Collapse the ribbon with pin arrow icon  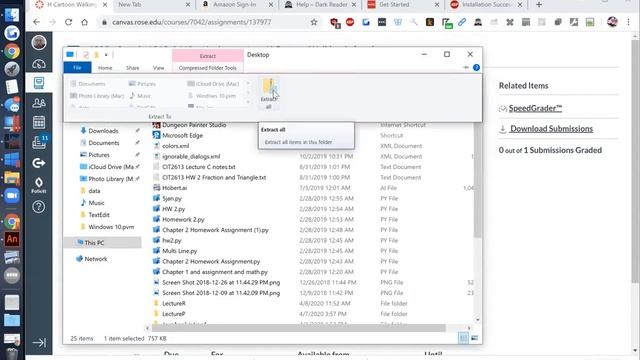click(466, 67)
